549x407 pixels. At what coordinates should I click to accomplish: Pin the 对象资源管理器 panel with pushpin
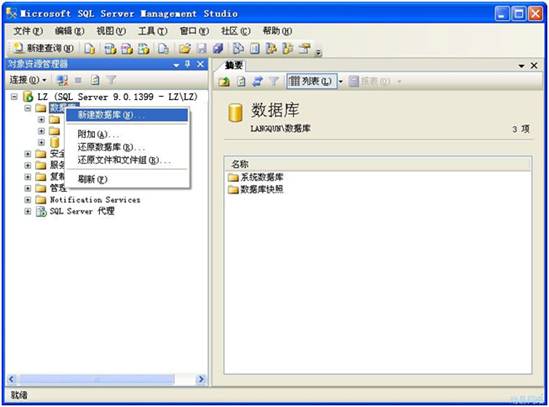coord(188,64)
